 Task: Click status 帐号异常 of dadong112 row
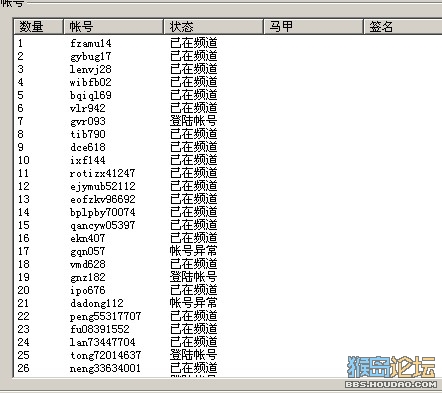(194, 303)
